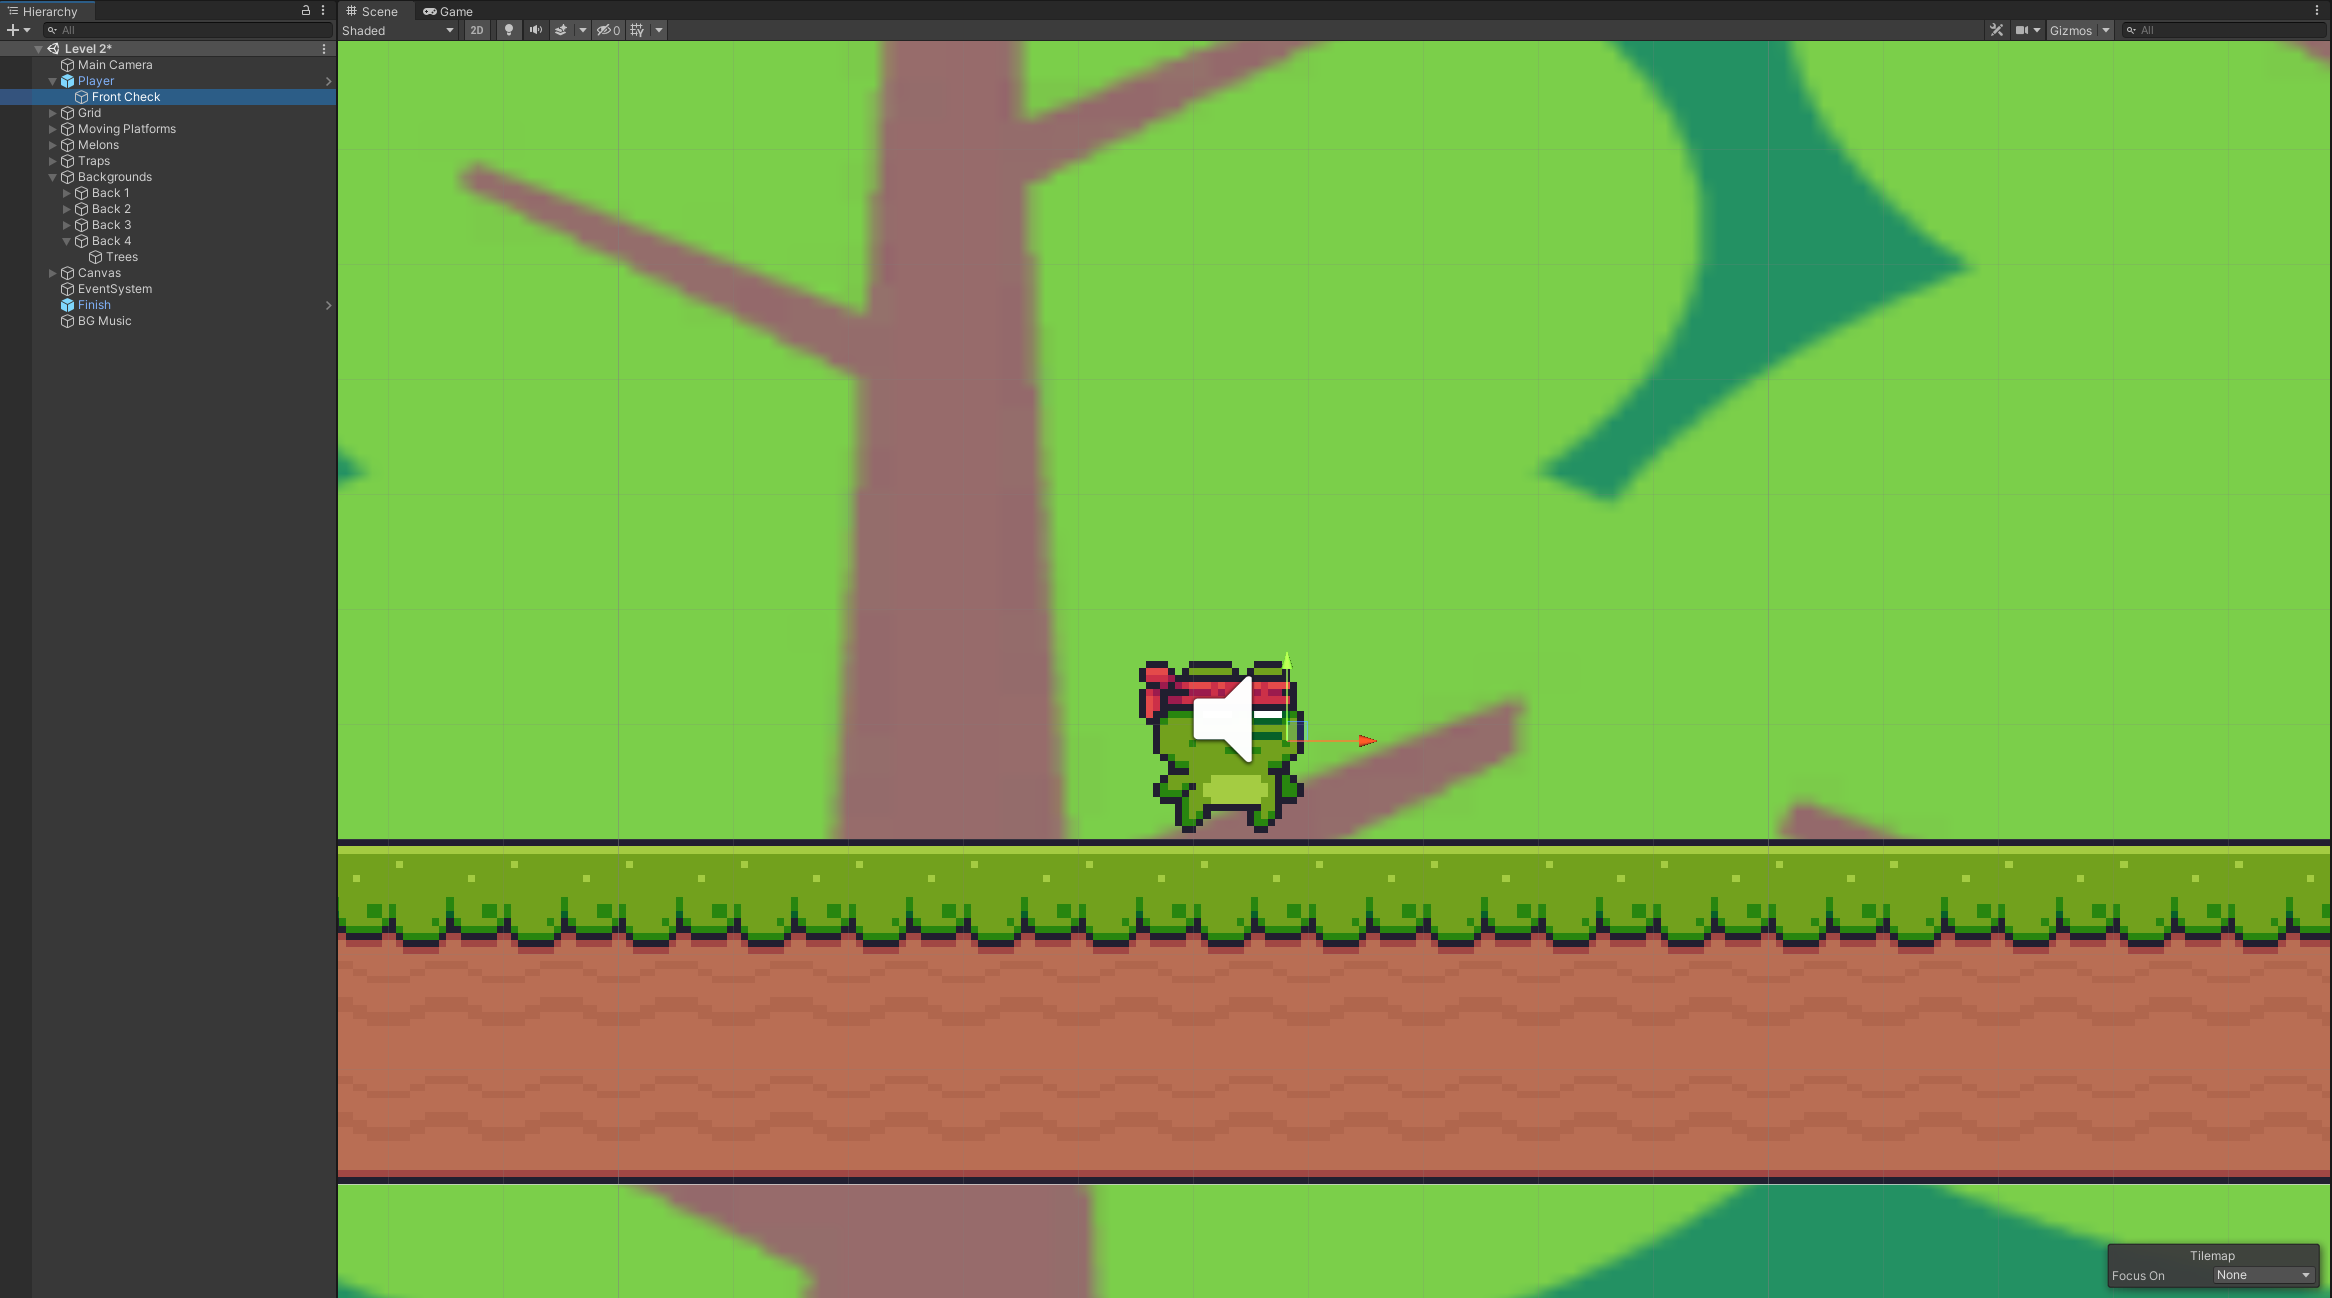Lock the Hierarchy panel
This screenshot has height=1298, width=2332.
tap(306, 10)
